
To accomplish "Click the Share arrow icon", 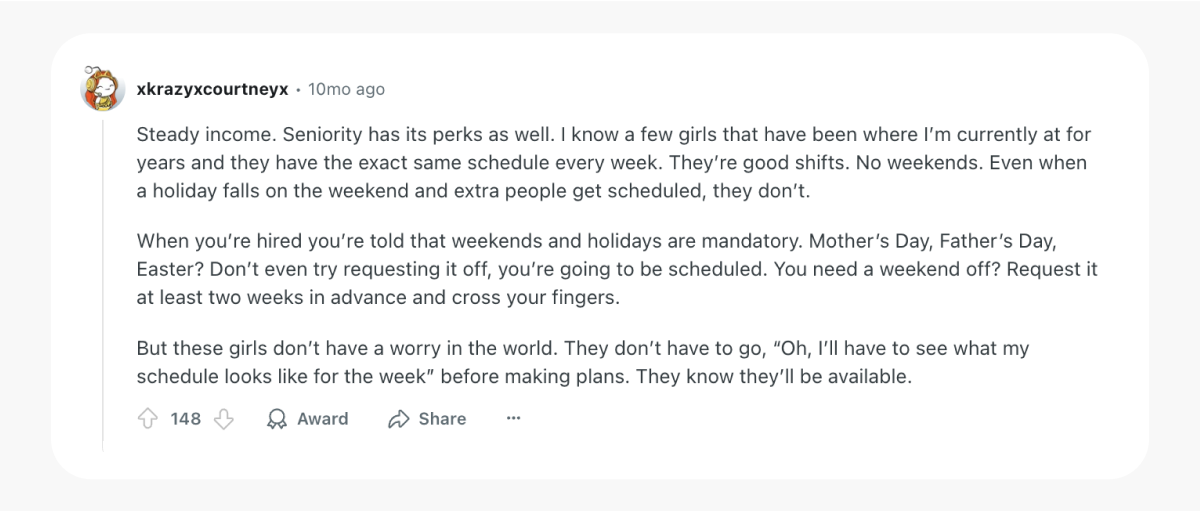I will [399, 419].
